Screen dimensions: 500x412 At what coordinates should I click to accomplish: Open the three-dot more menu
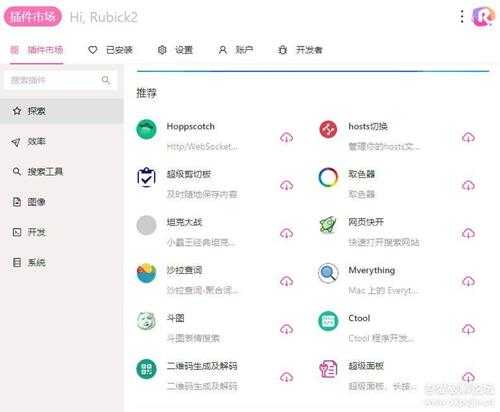(462, 16)
